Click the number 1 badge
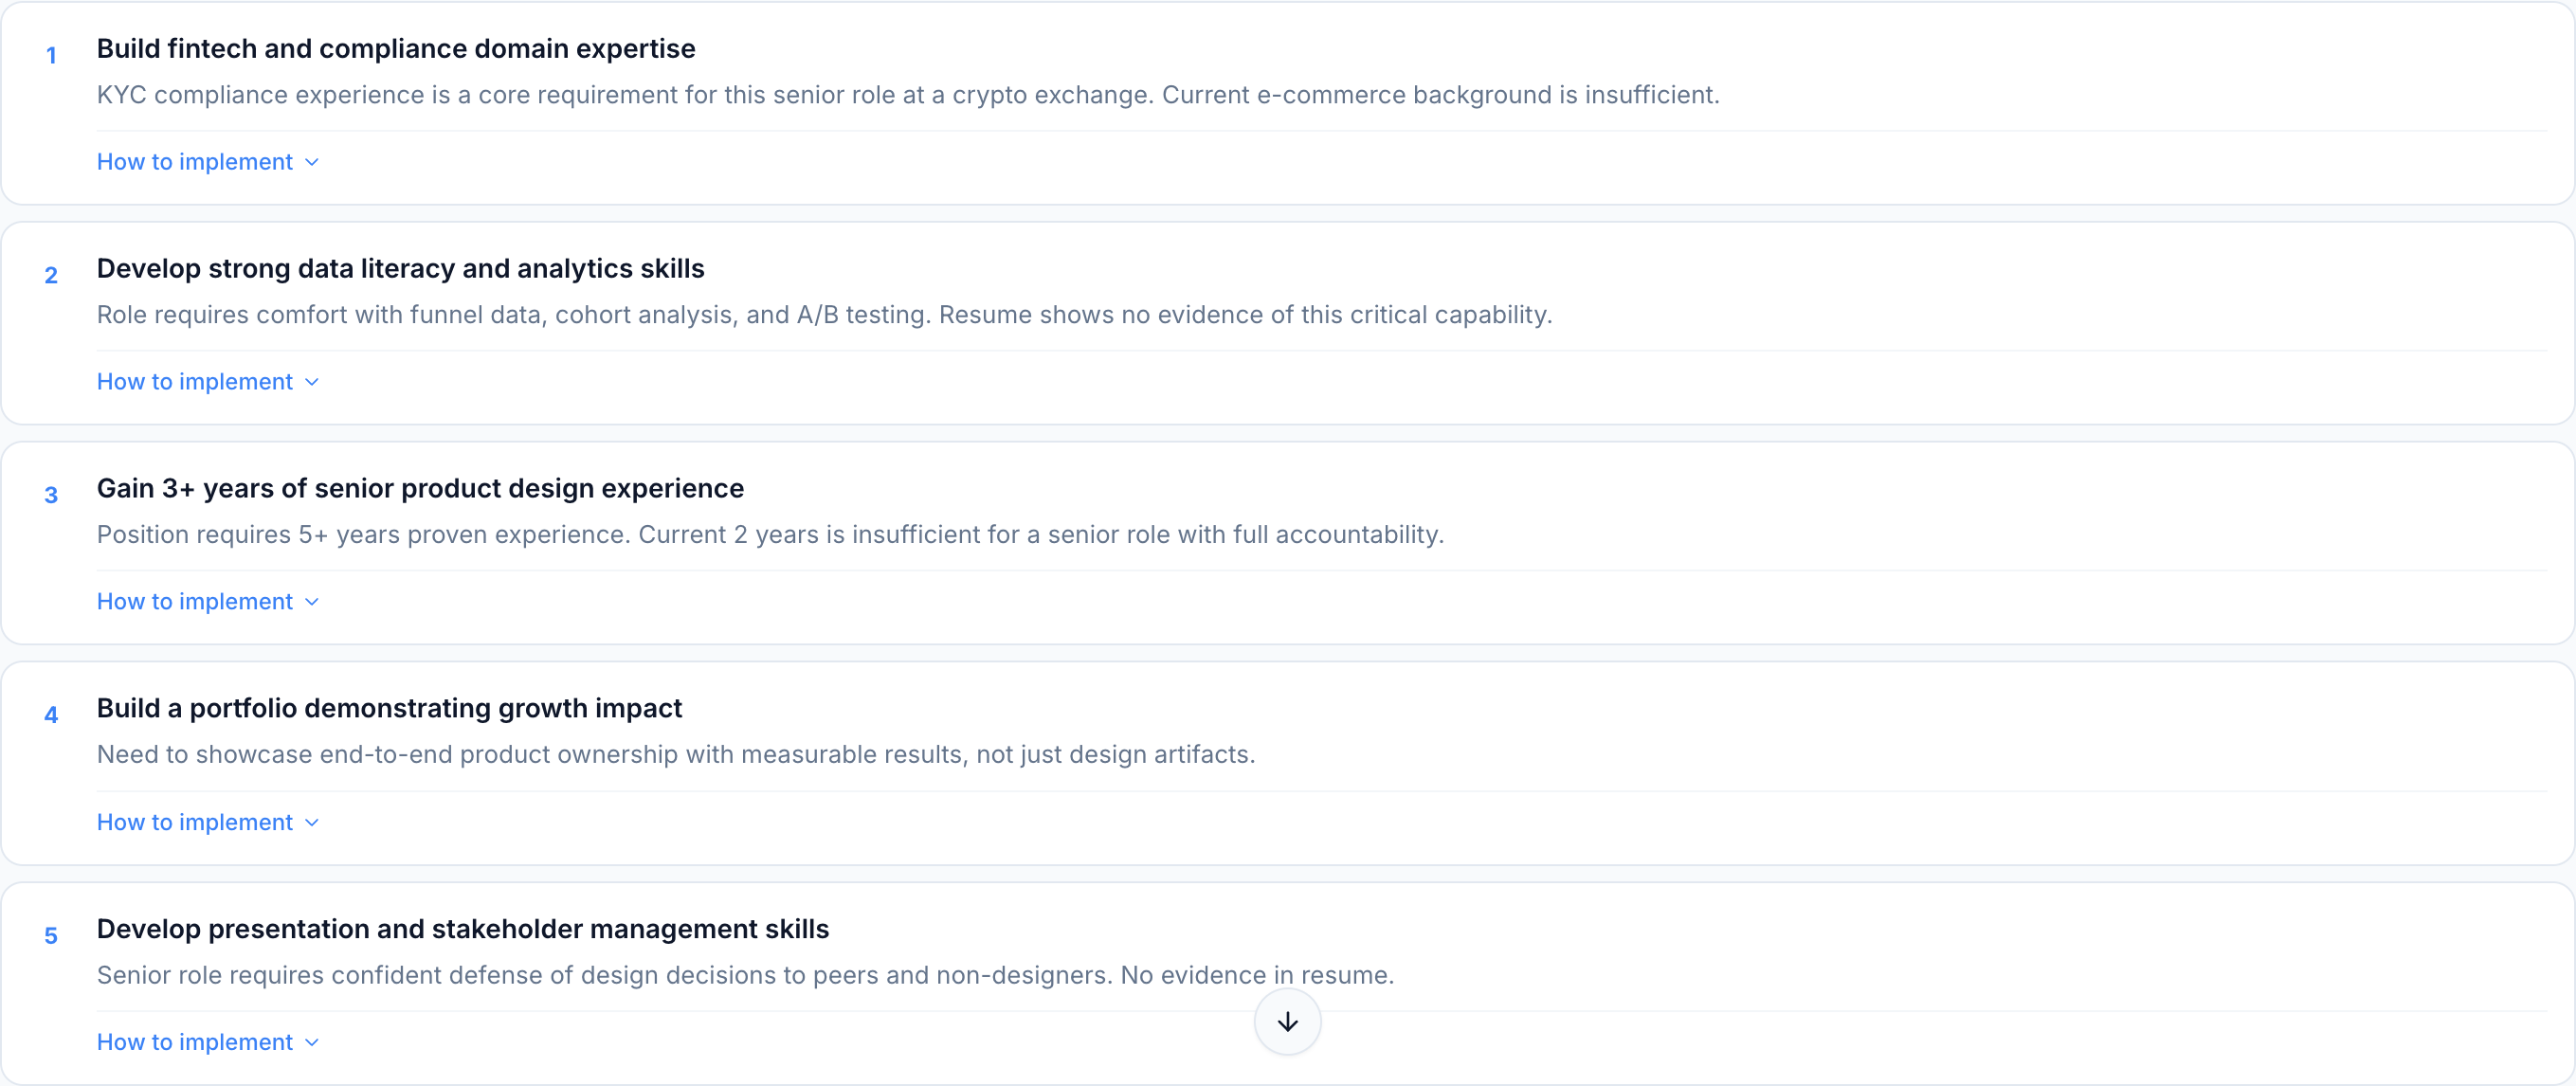The height and width of the screenshot is (1086, 2576). [x=51, y=56]
